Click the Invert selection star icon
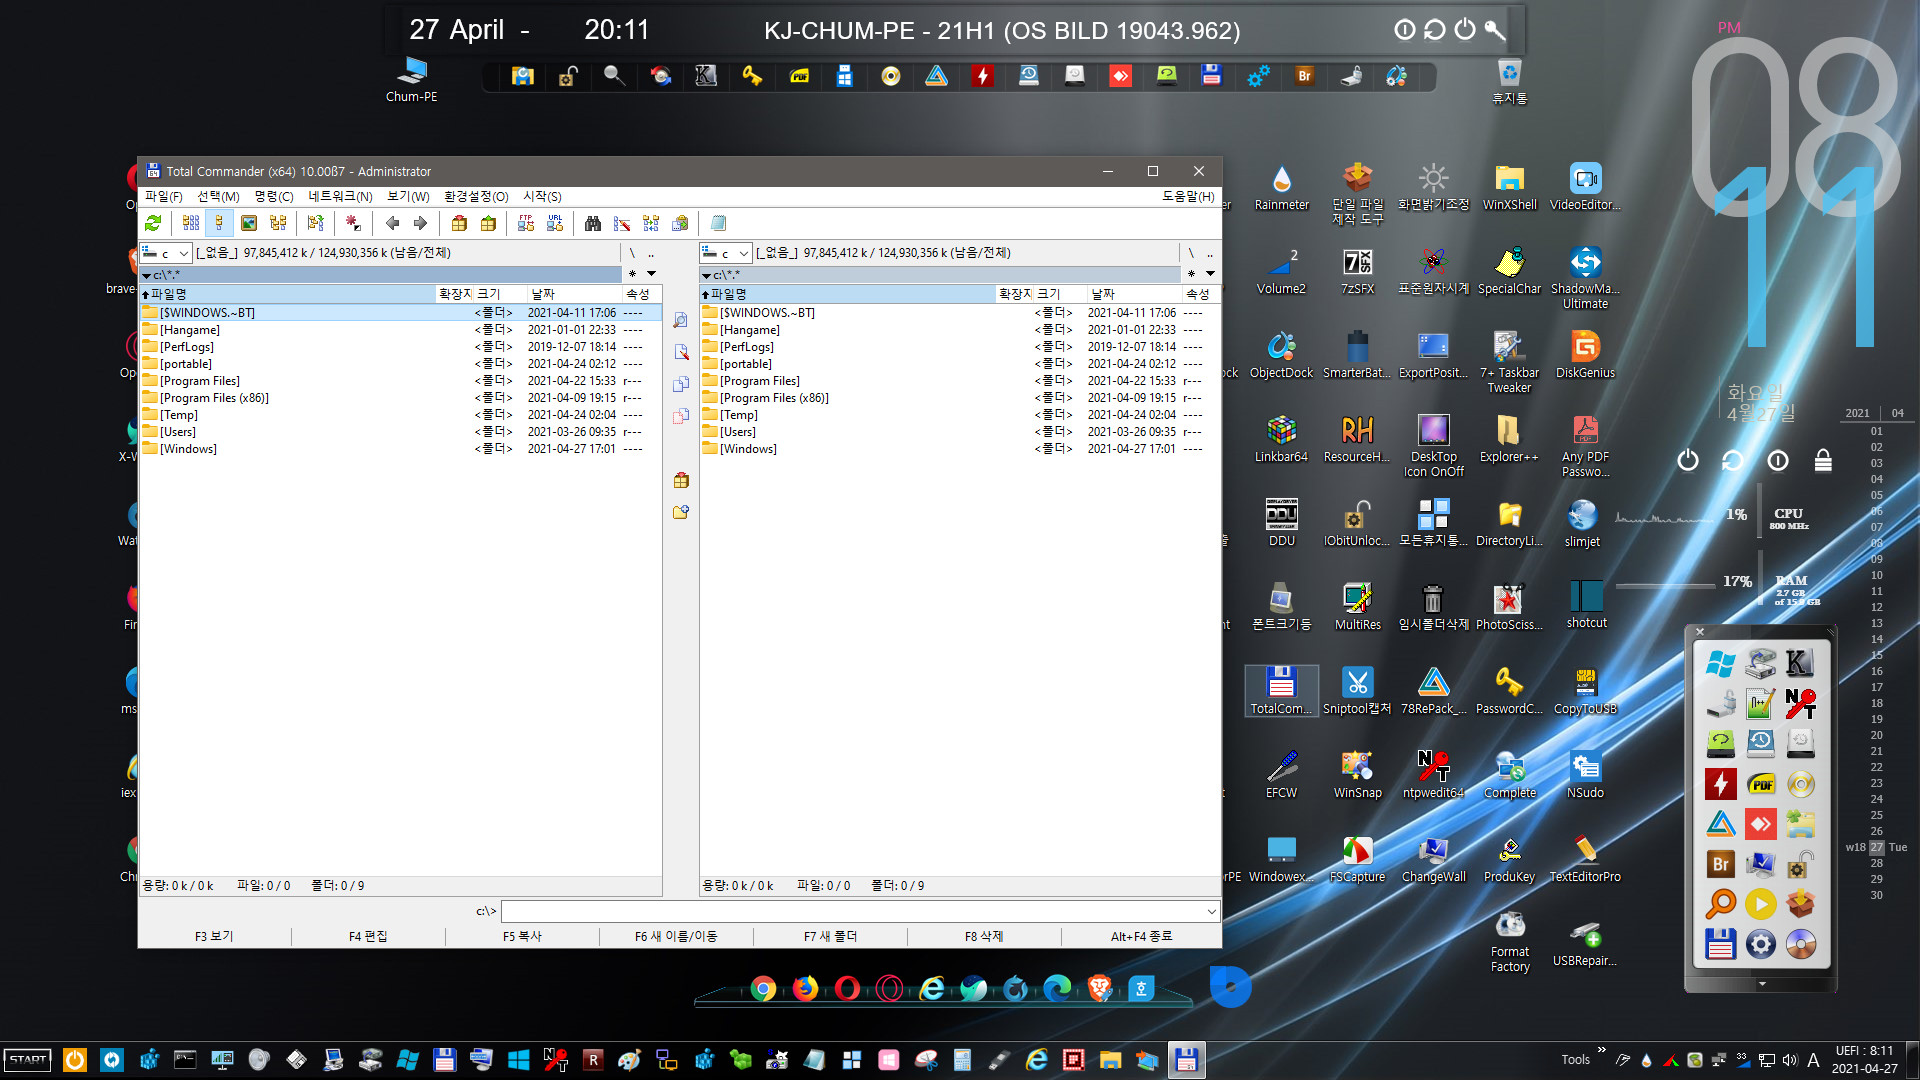This screenshot has width=1920, height=1080. click(x=353, y=223)
